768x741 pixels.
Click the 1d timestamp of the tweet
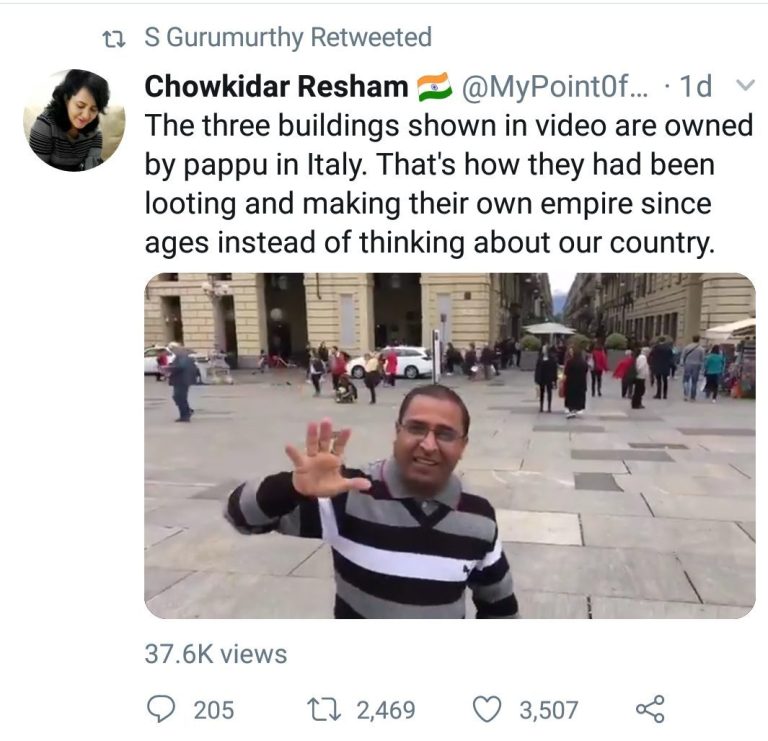695,88
